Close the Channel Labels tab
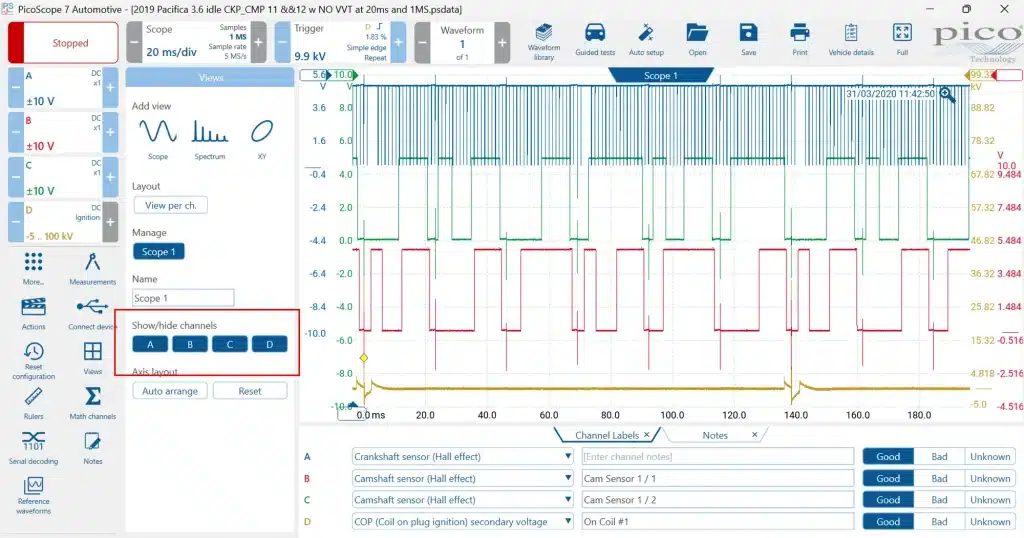The height and width of the screenshot is (538, 1024). (x=647, y=435)
